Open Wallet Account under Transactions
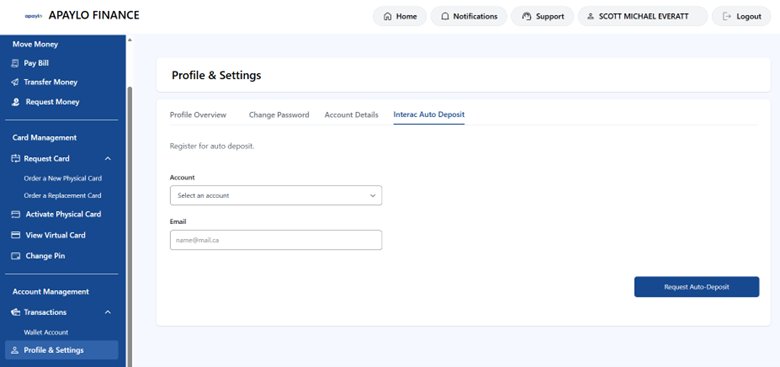This screenshot has width=780, height=367. coord(46,332)
